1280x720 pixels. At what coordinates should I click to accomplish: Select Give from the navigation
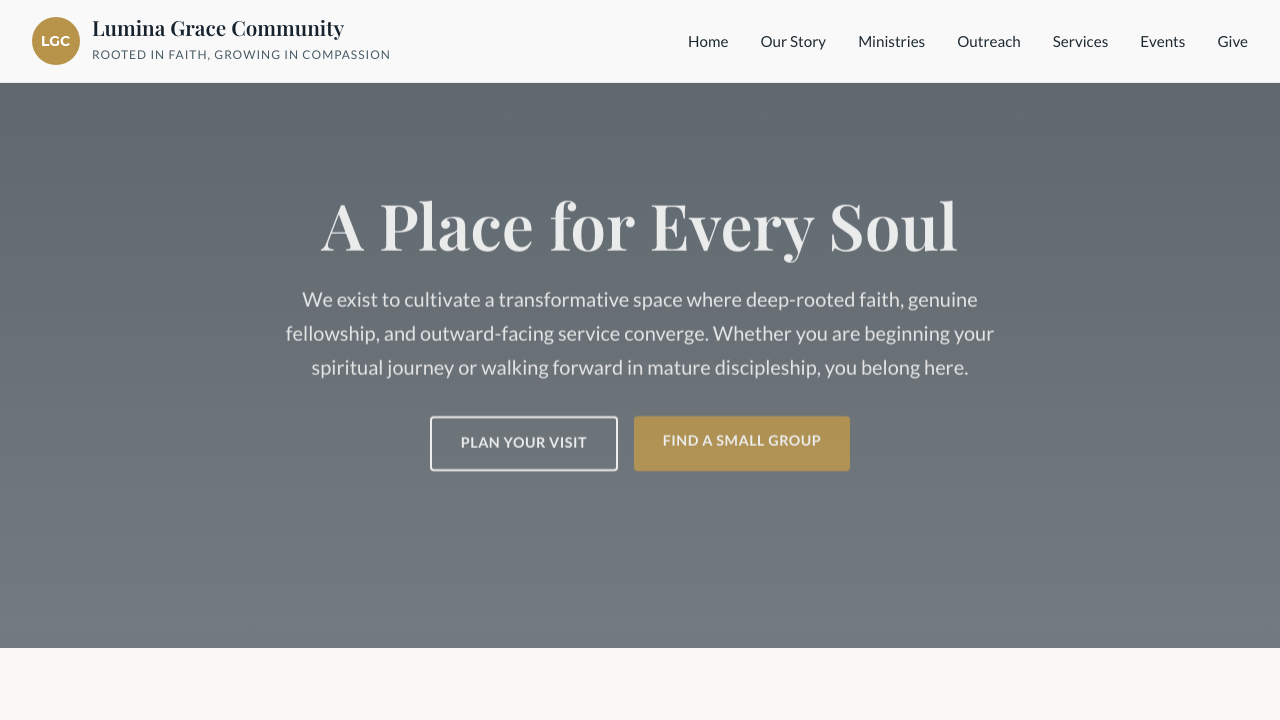[1232, 41]
